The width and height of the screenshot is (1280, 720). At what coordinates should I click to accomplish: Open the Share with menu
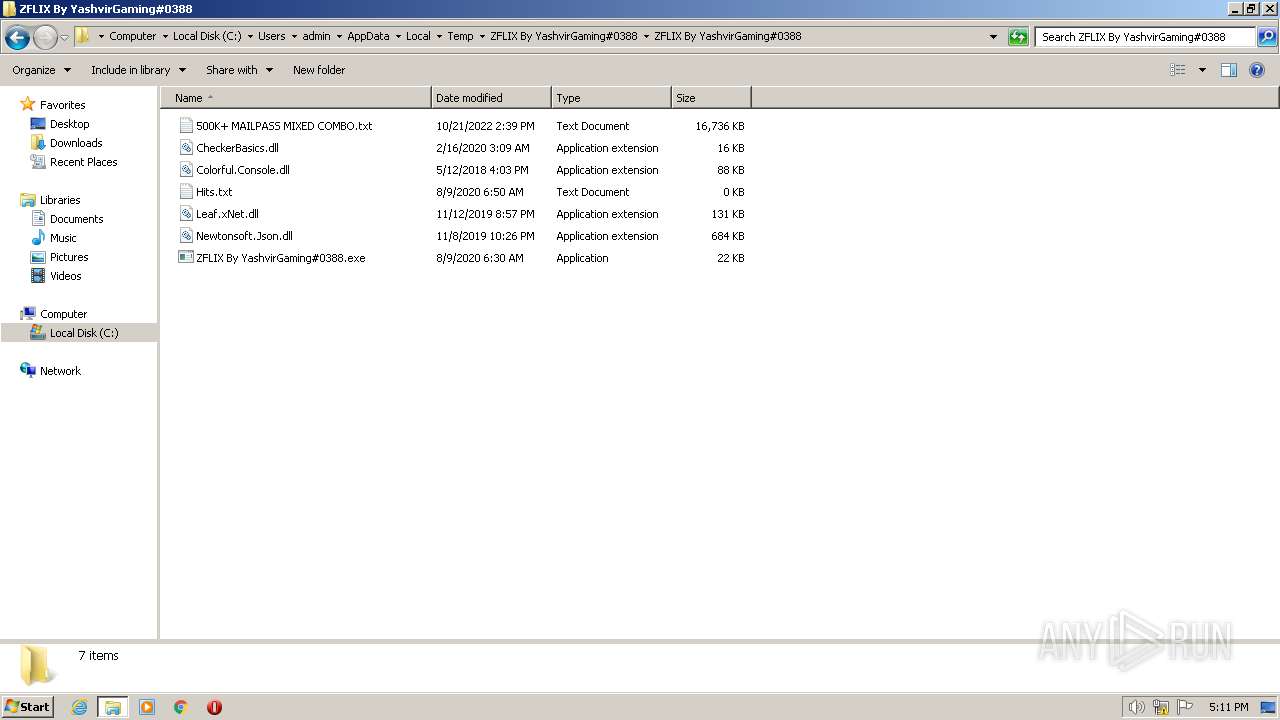point(240,70)
